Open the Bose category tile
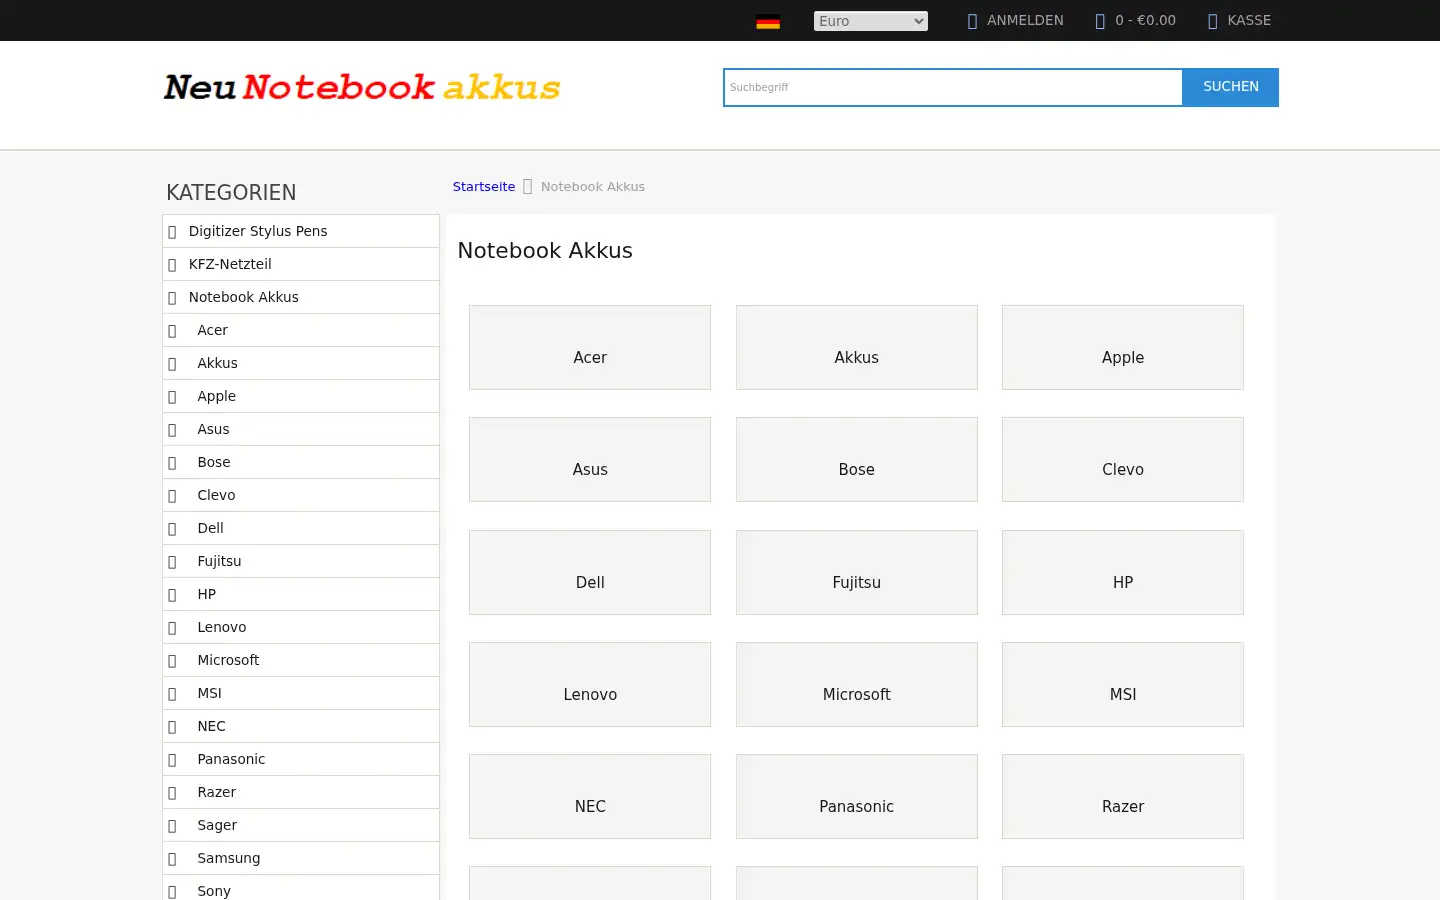This screenshot has width=1440, height=900. (857, 460)
